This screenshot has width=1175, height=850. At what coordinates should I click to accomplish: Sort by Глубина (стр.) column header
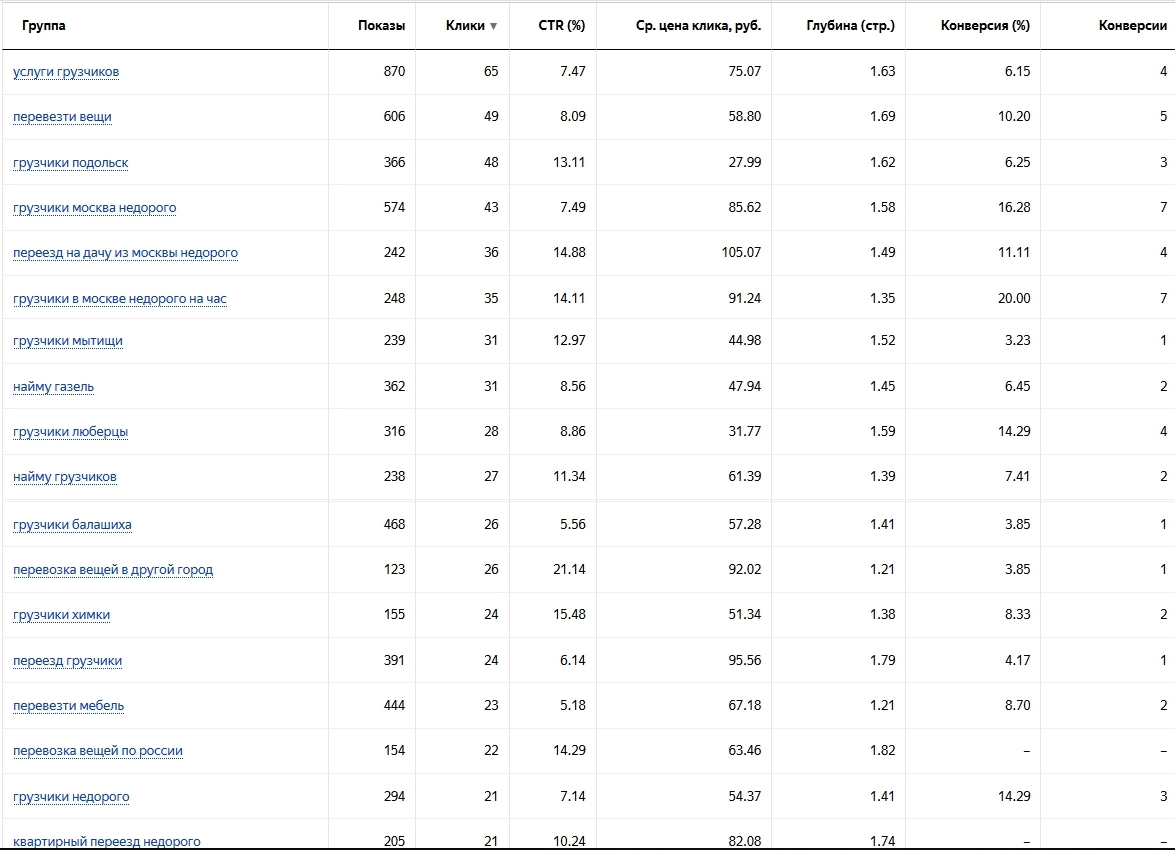click(850, 26)
